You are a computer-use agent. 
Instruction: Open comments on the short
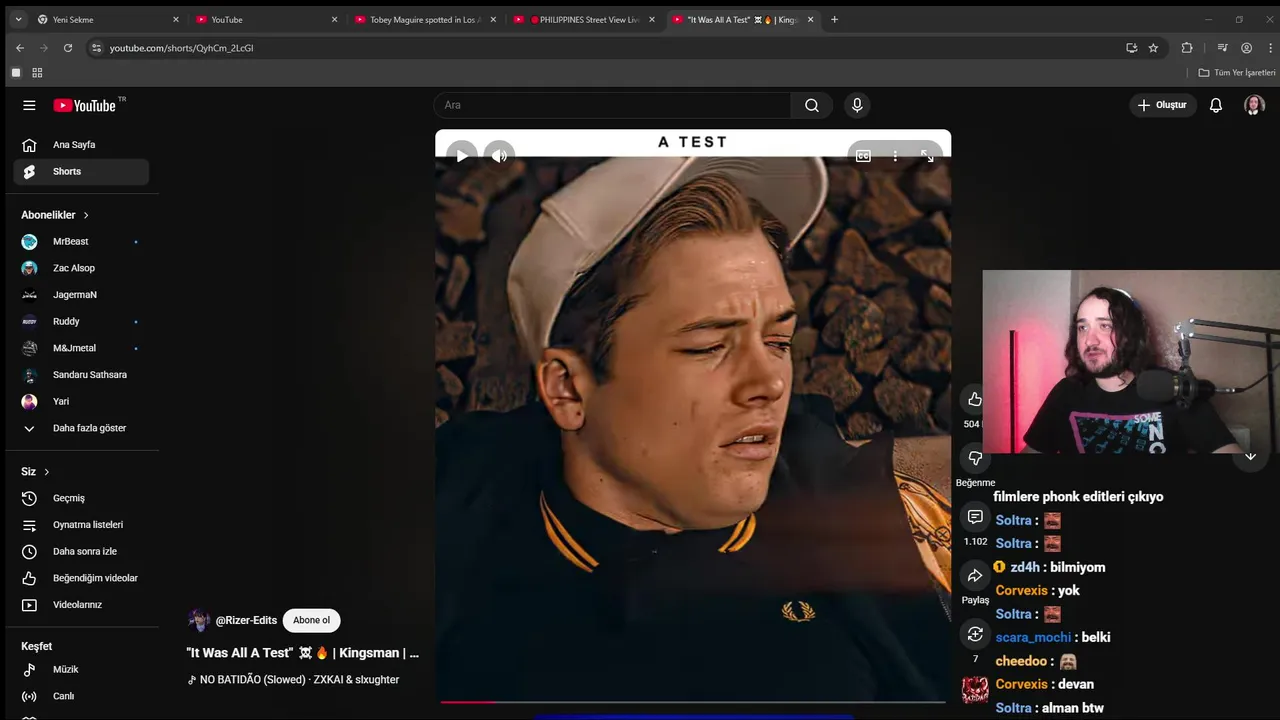point(975,517)
